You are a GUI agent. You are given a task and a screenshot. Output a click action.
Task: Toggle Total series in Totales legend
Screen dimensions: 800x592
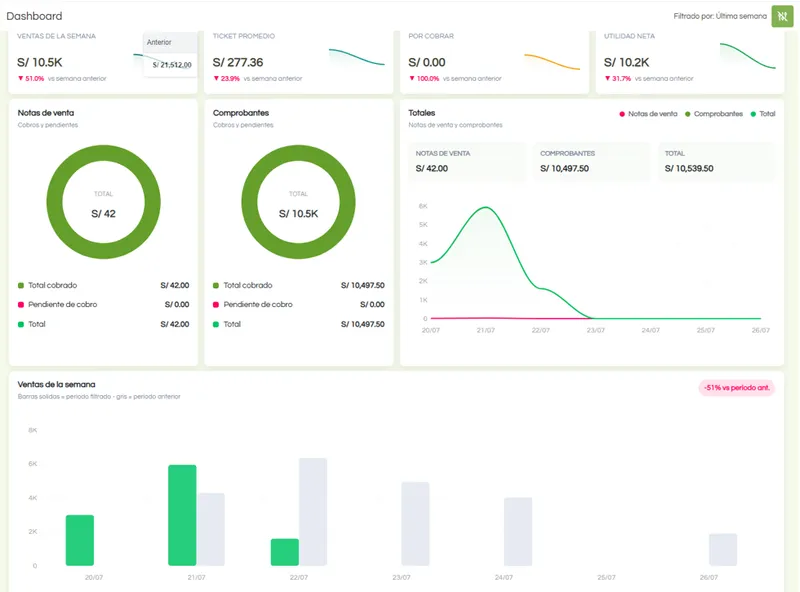763,114
